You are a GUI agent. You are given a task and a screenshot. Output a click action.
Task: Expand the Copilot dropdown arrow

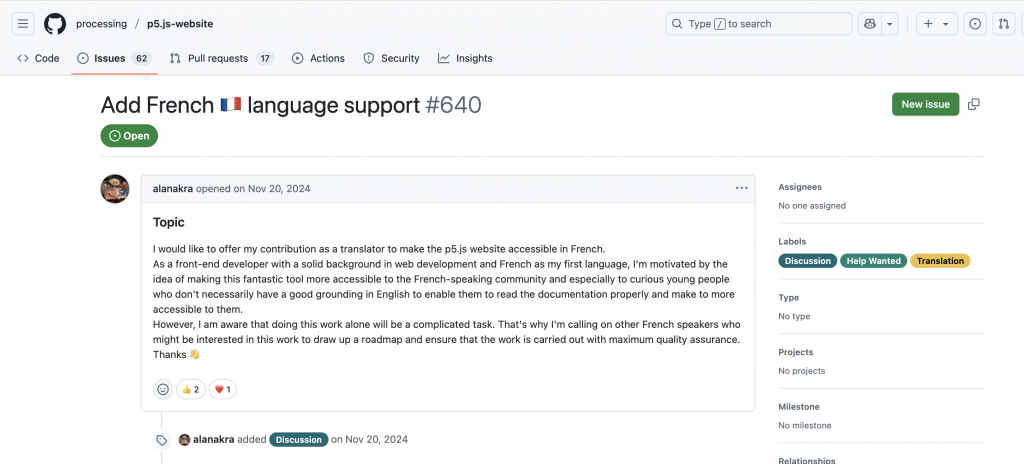pyautogui.click(x=889, y=24)
